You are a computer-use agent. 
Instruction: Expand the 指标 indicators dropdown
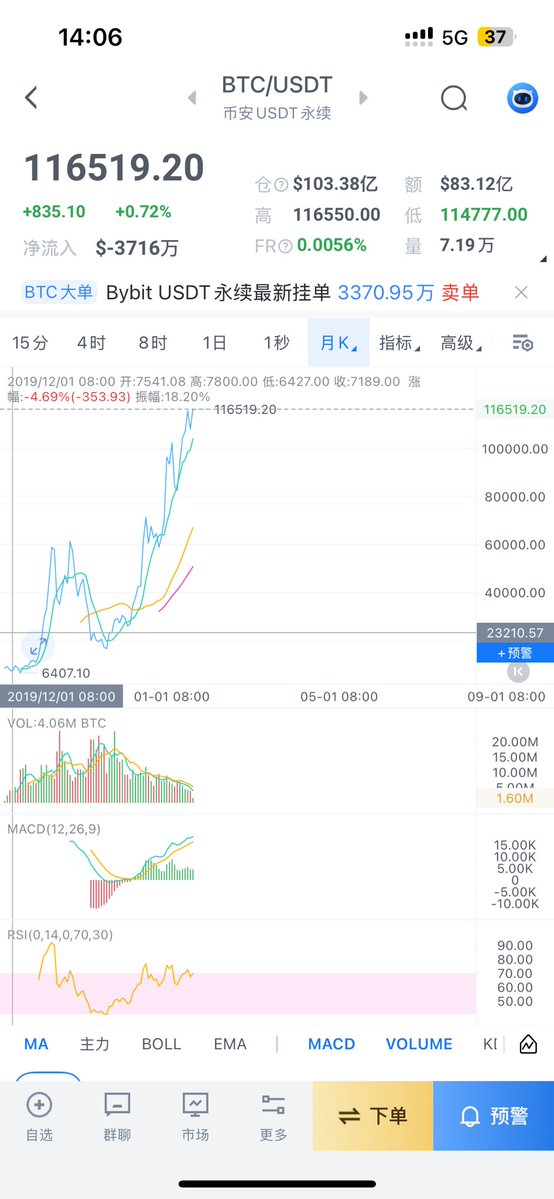399,343
